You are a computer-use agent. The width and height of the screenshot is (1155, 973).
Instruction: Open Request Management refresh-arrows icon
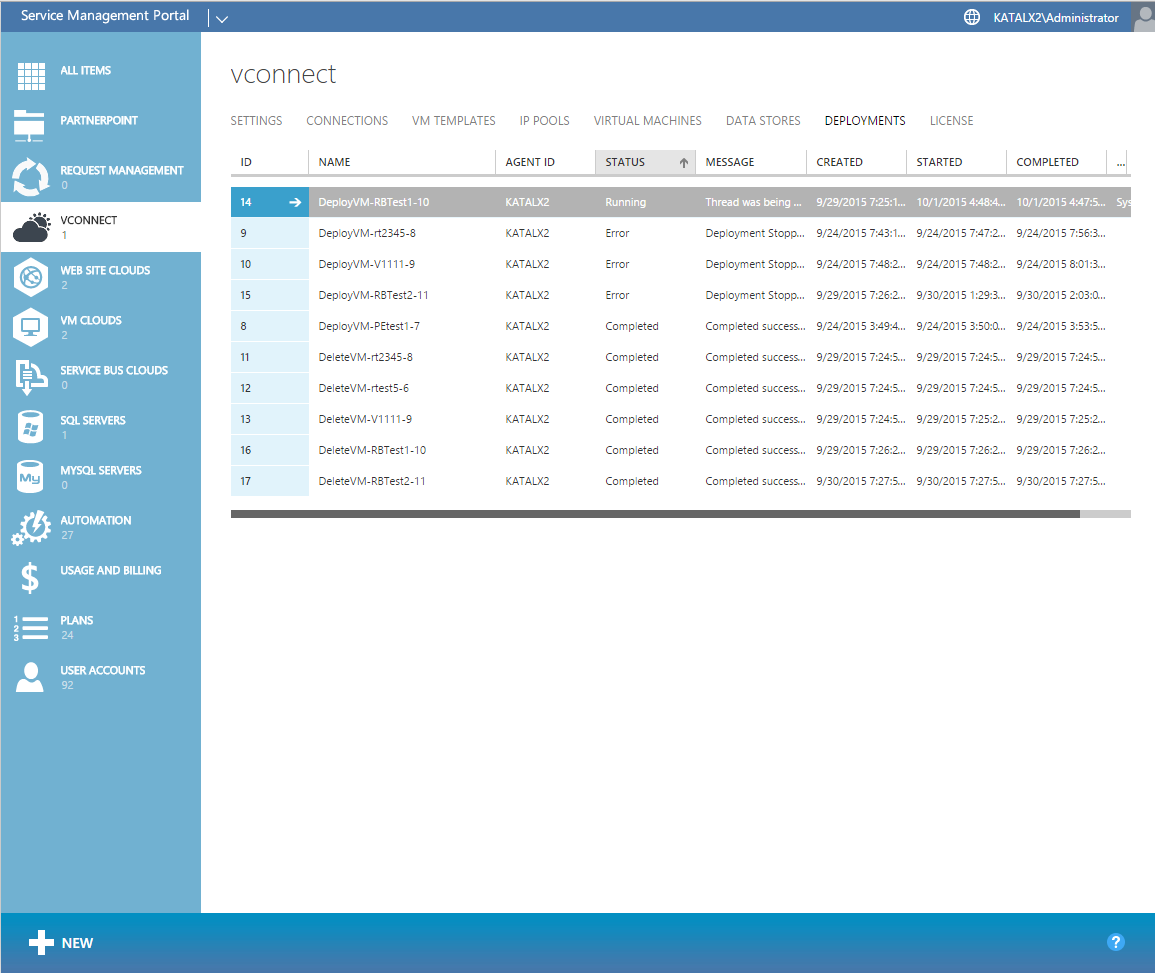pyautogui.click(x=30, y=177)
